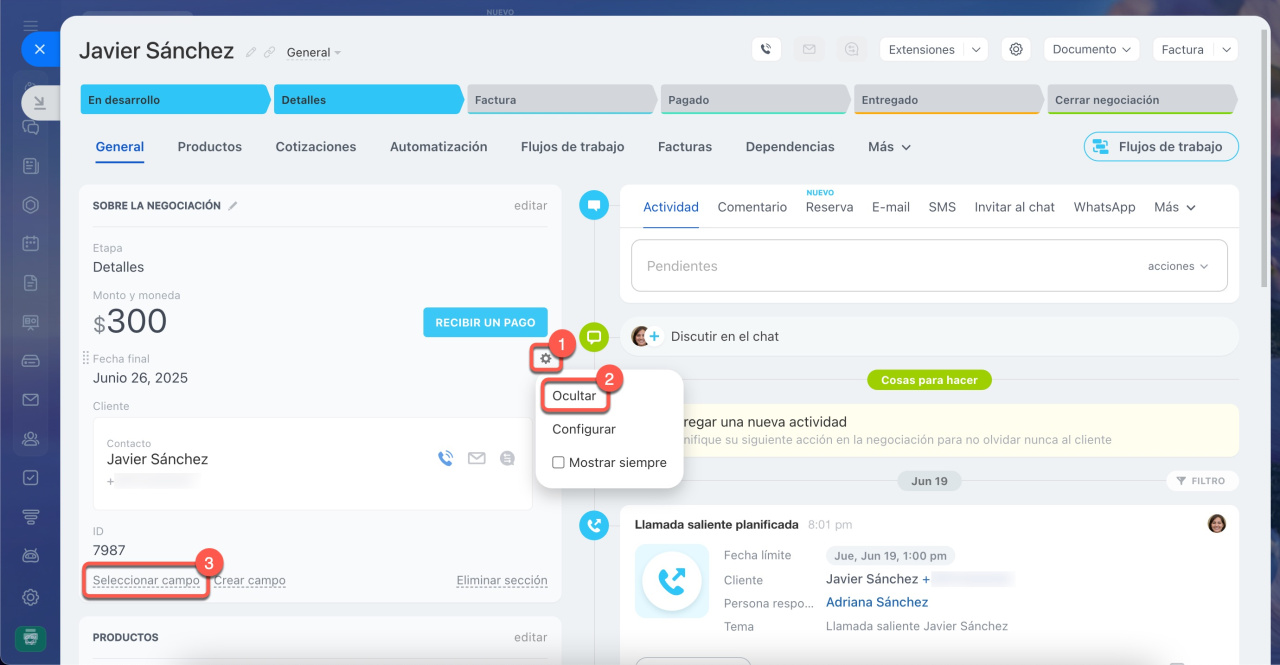Open the Adriana Sánchez responsible person link
Image resolution: width=1280 pixels, height=665 pixels.
(877, 602)
